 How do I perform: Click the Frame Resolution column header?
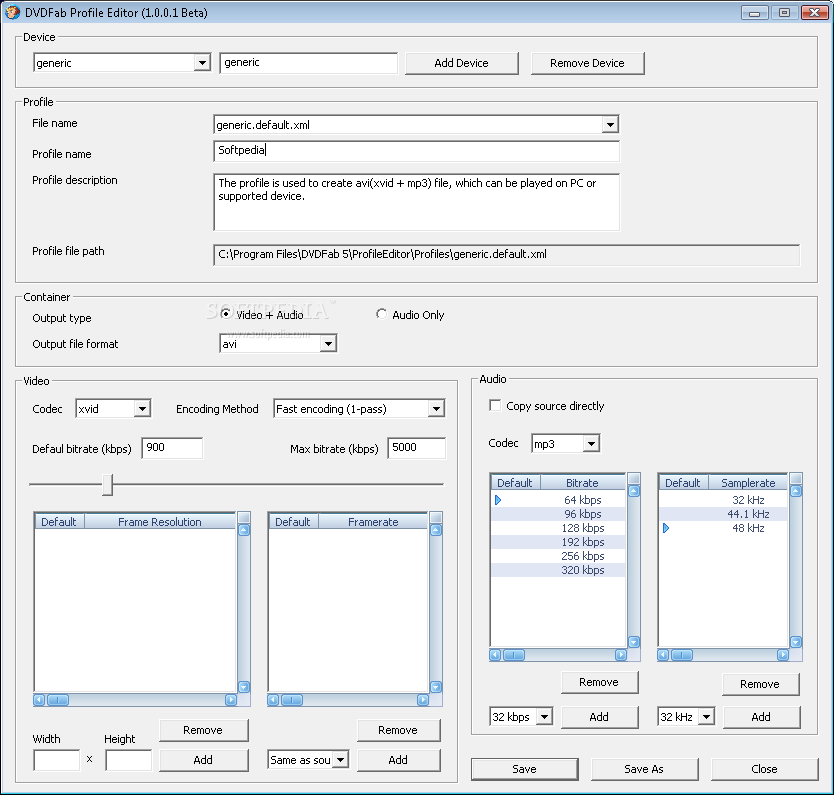160,522
